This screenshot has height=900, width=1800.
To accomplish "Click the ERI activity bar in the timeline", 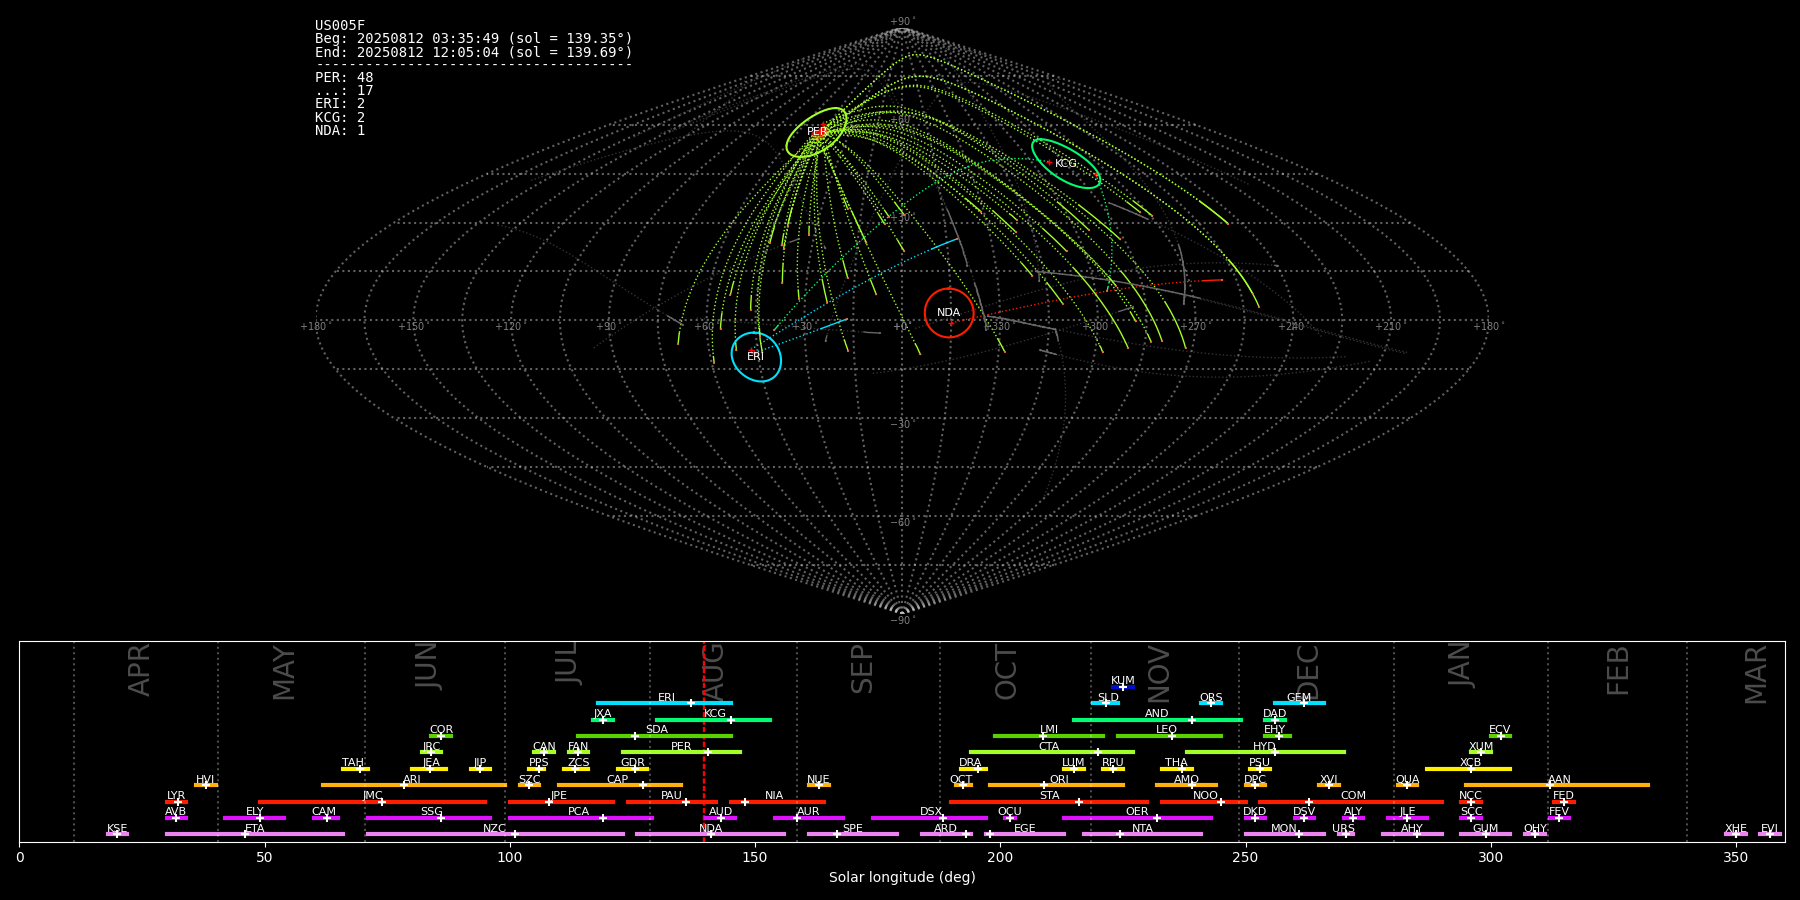I will click(664, 703).
